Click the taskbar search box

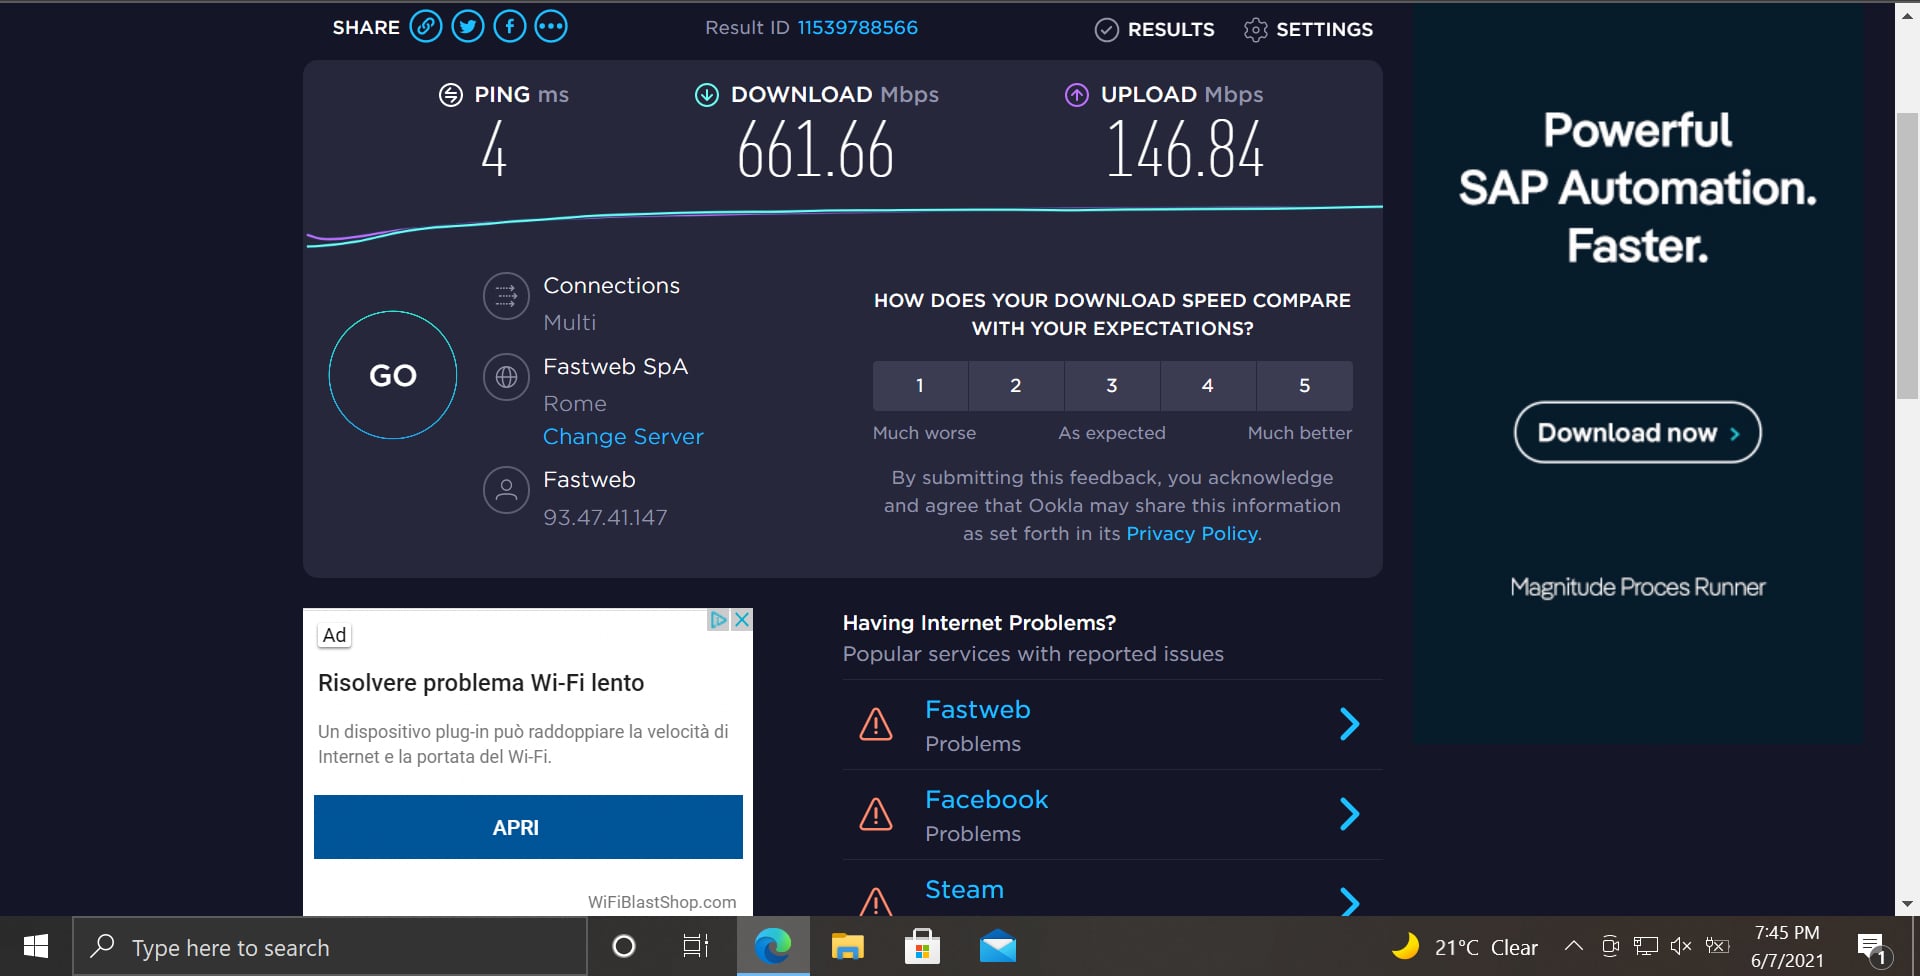click(330, 946)
